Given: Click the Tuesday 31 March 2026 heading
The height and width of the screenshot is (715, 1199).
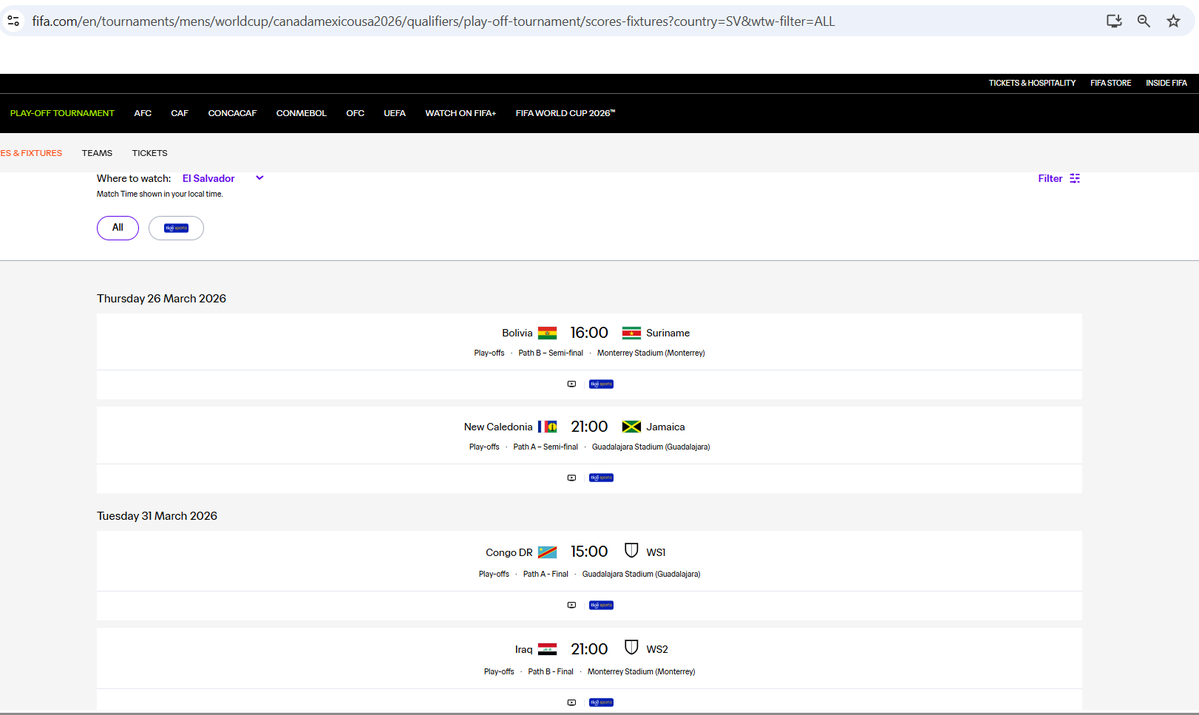Looking at the screenshot, I should pyautogui.click(x=157, y=515).
